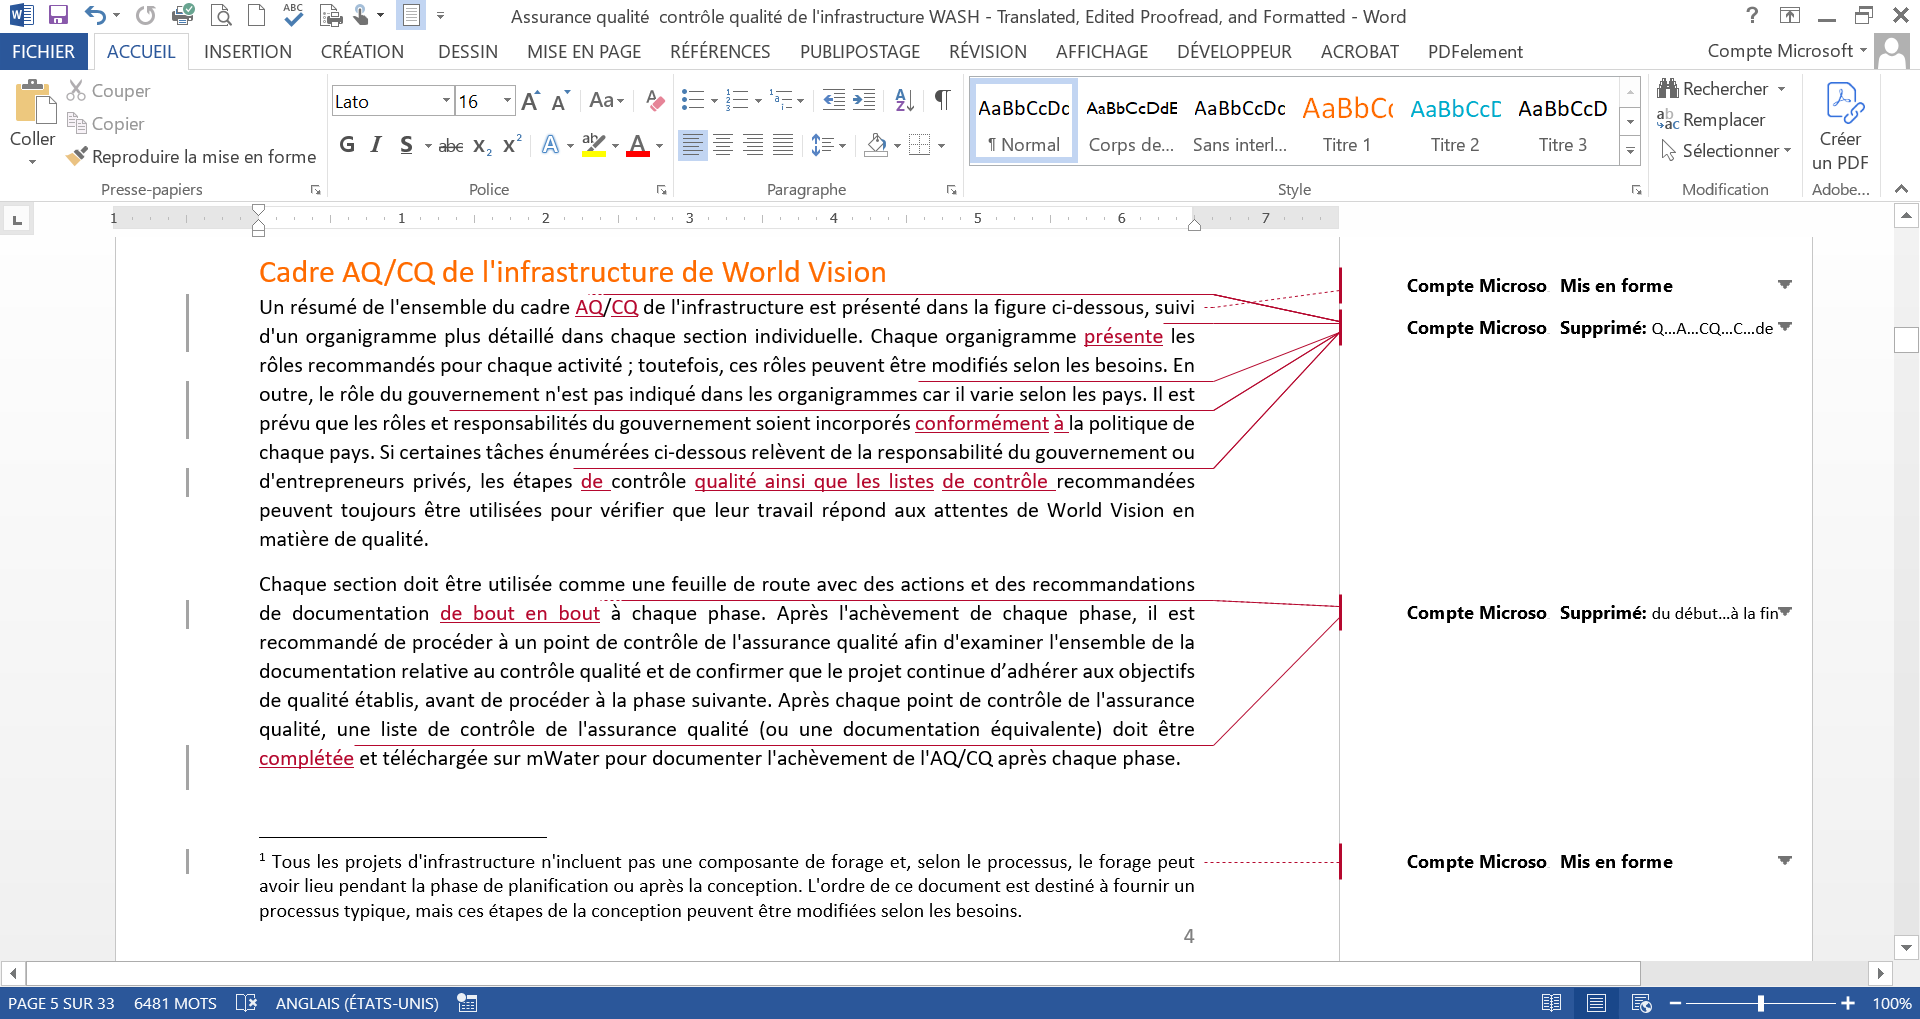Sort text with the A-Z icon
The image size is (1920, 1019).
tap(904, 100)
